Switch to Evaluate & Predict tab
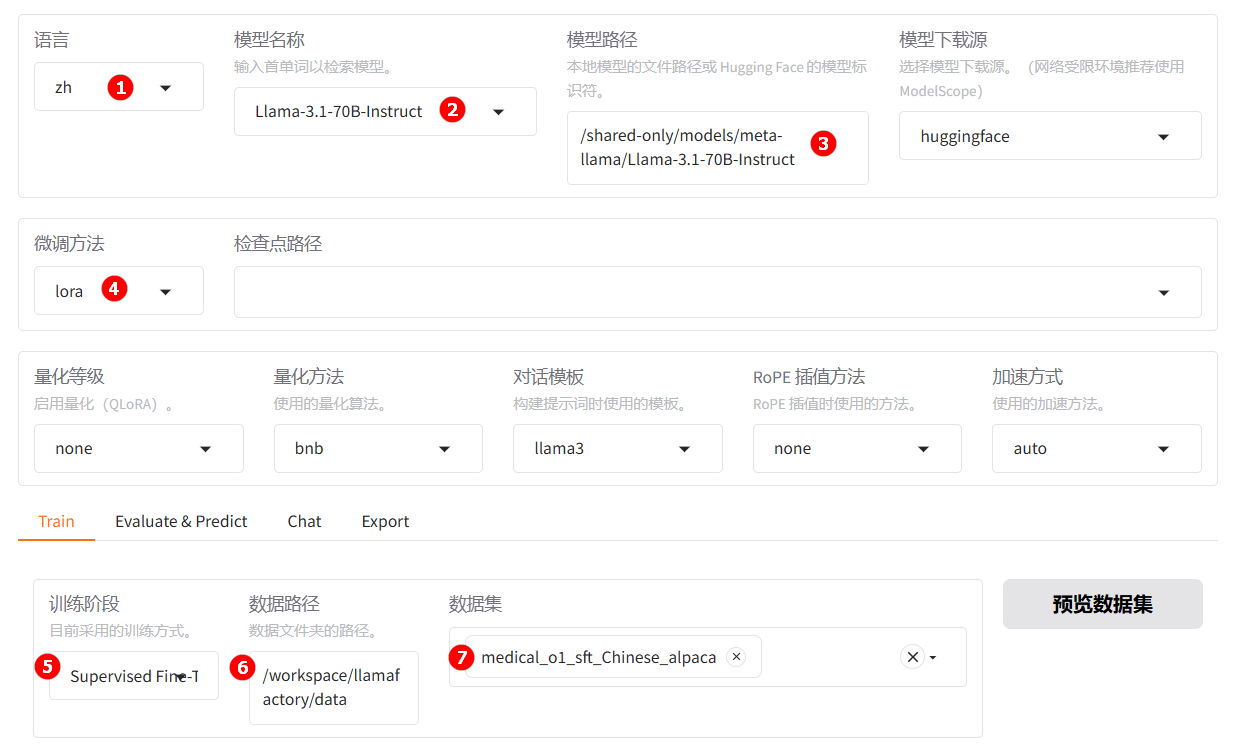The height and width of the screenshot is (751, 1242). tap(181, 521)
